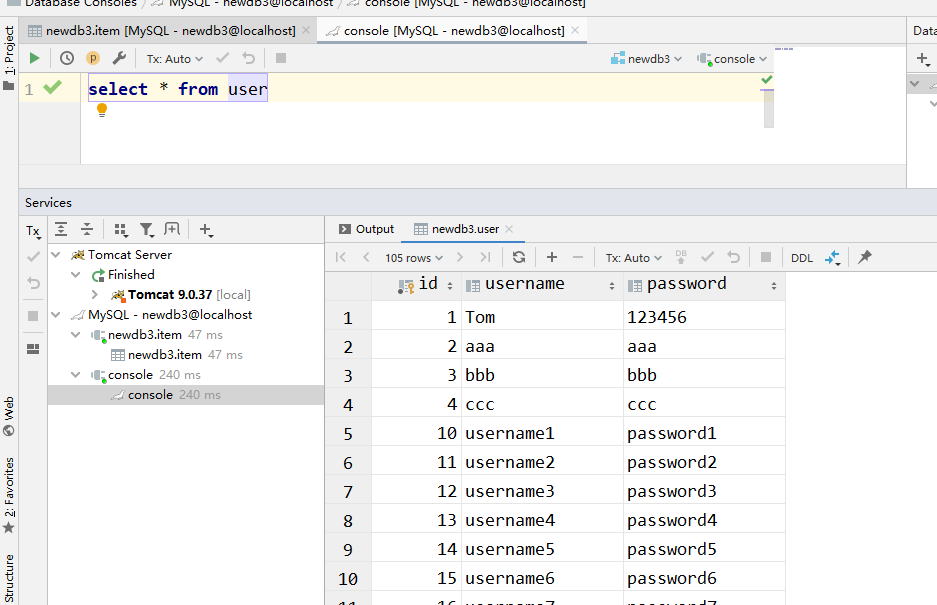
Task: Delete row minus icon in results
Action: click(577, 257)
